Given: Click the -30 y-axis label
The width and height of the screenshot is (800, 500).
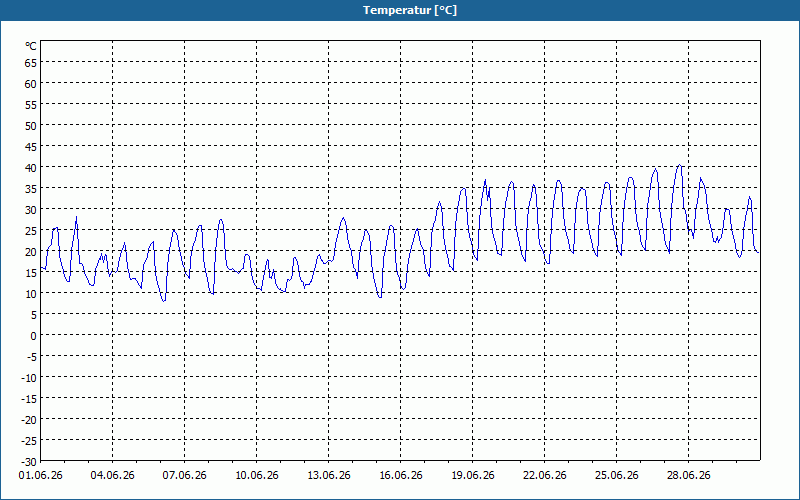Looking at the screenshot, I should [29, 462].
